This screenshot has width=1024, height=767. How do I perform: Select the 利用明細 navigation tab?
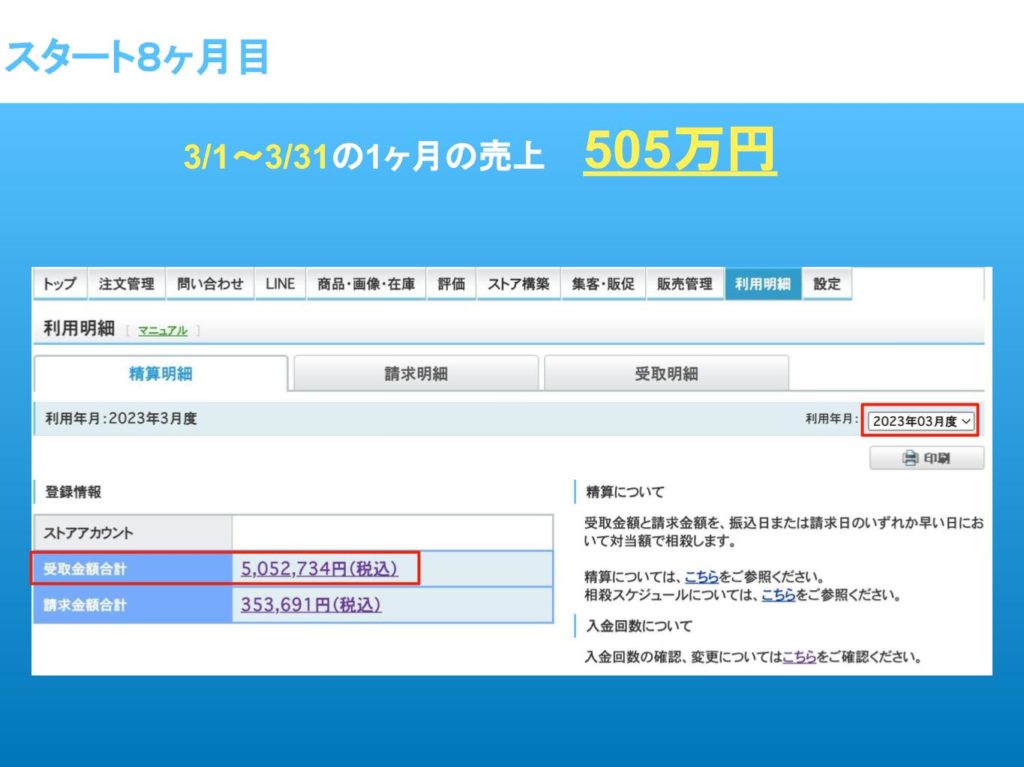pos(763,284)
